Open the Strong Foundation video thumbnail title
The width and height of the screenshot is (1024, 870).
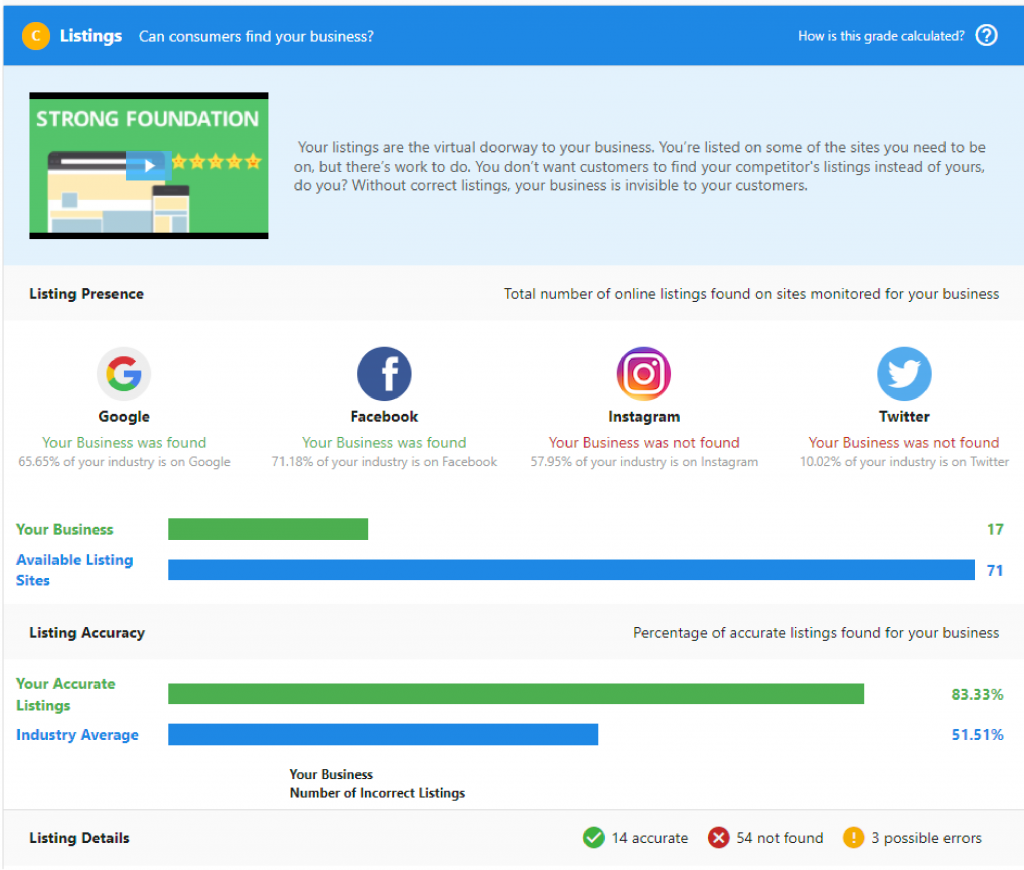pos(148,119)
